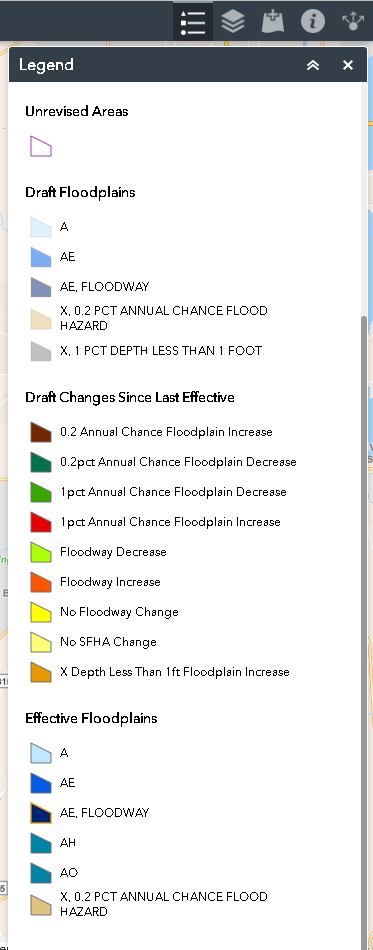Click the No Floodway Change yellow swatch
Viewport: 373px width, 950px height.
point(41,612)
